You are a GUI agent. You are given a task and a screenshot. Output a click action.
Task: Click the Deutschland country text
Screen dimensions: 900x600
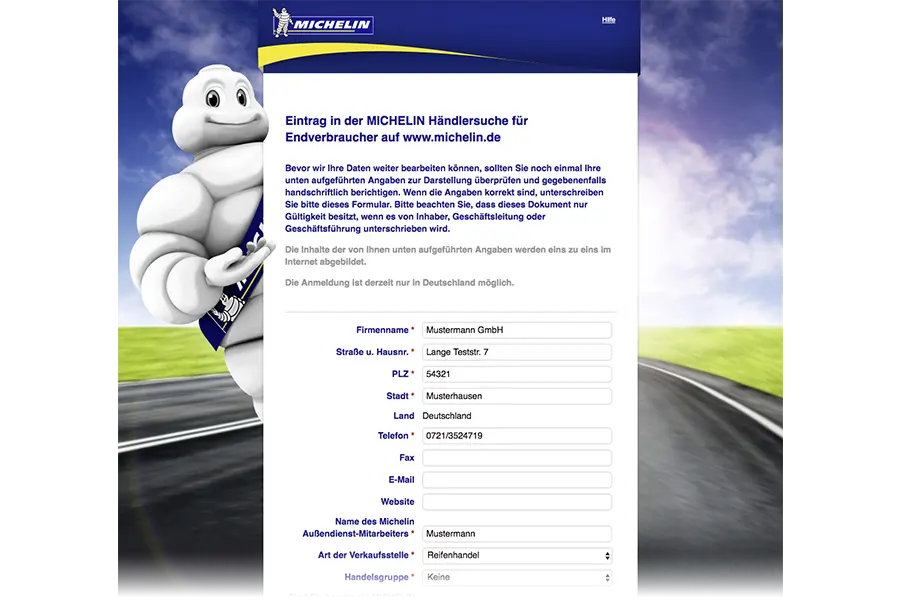[447, 416]
